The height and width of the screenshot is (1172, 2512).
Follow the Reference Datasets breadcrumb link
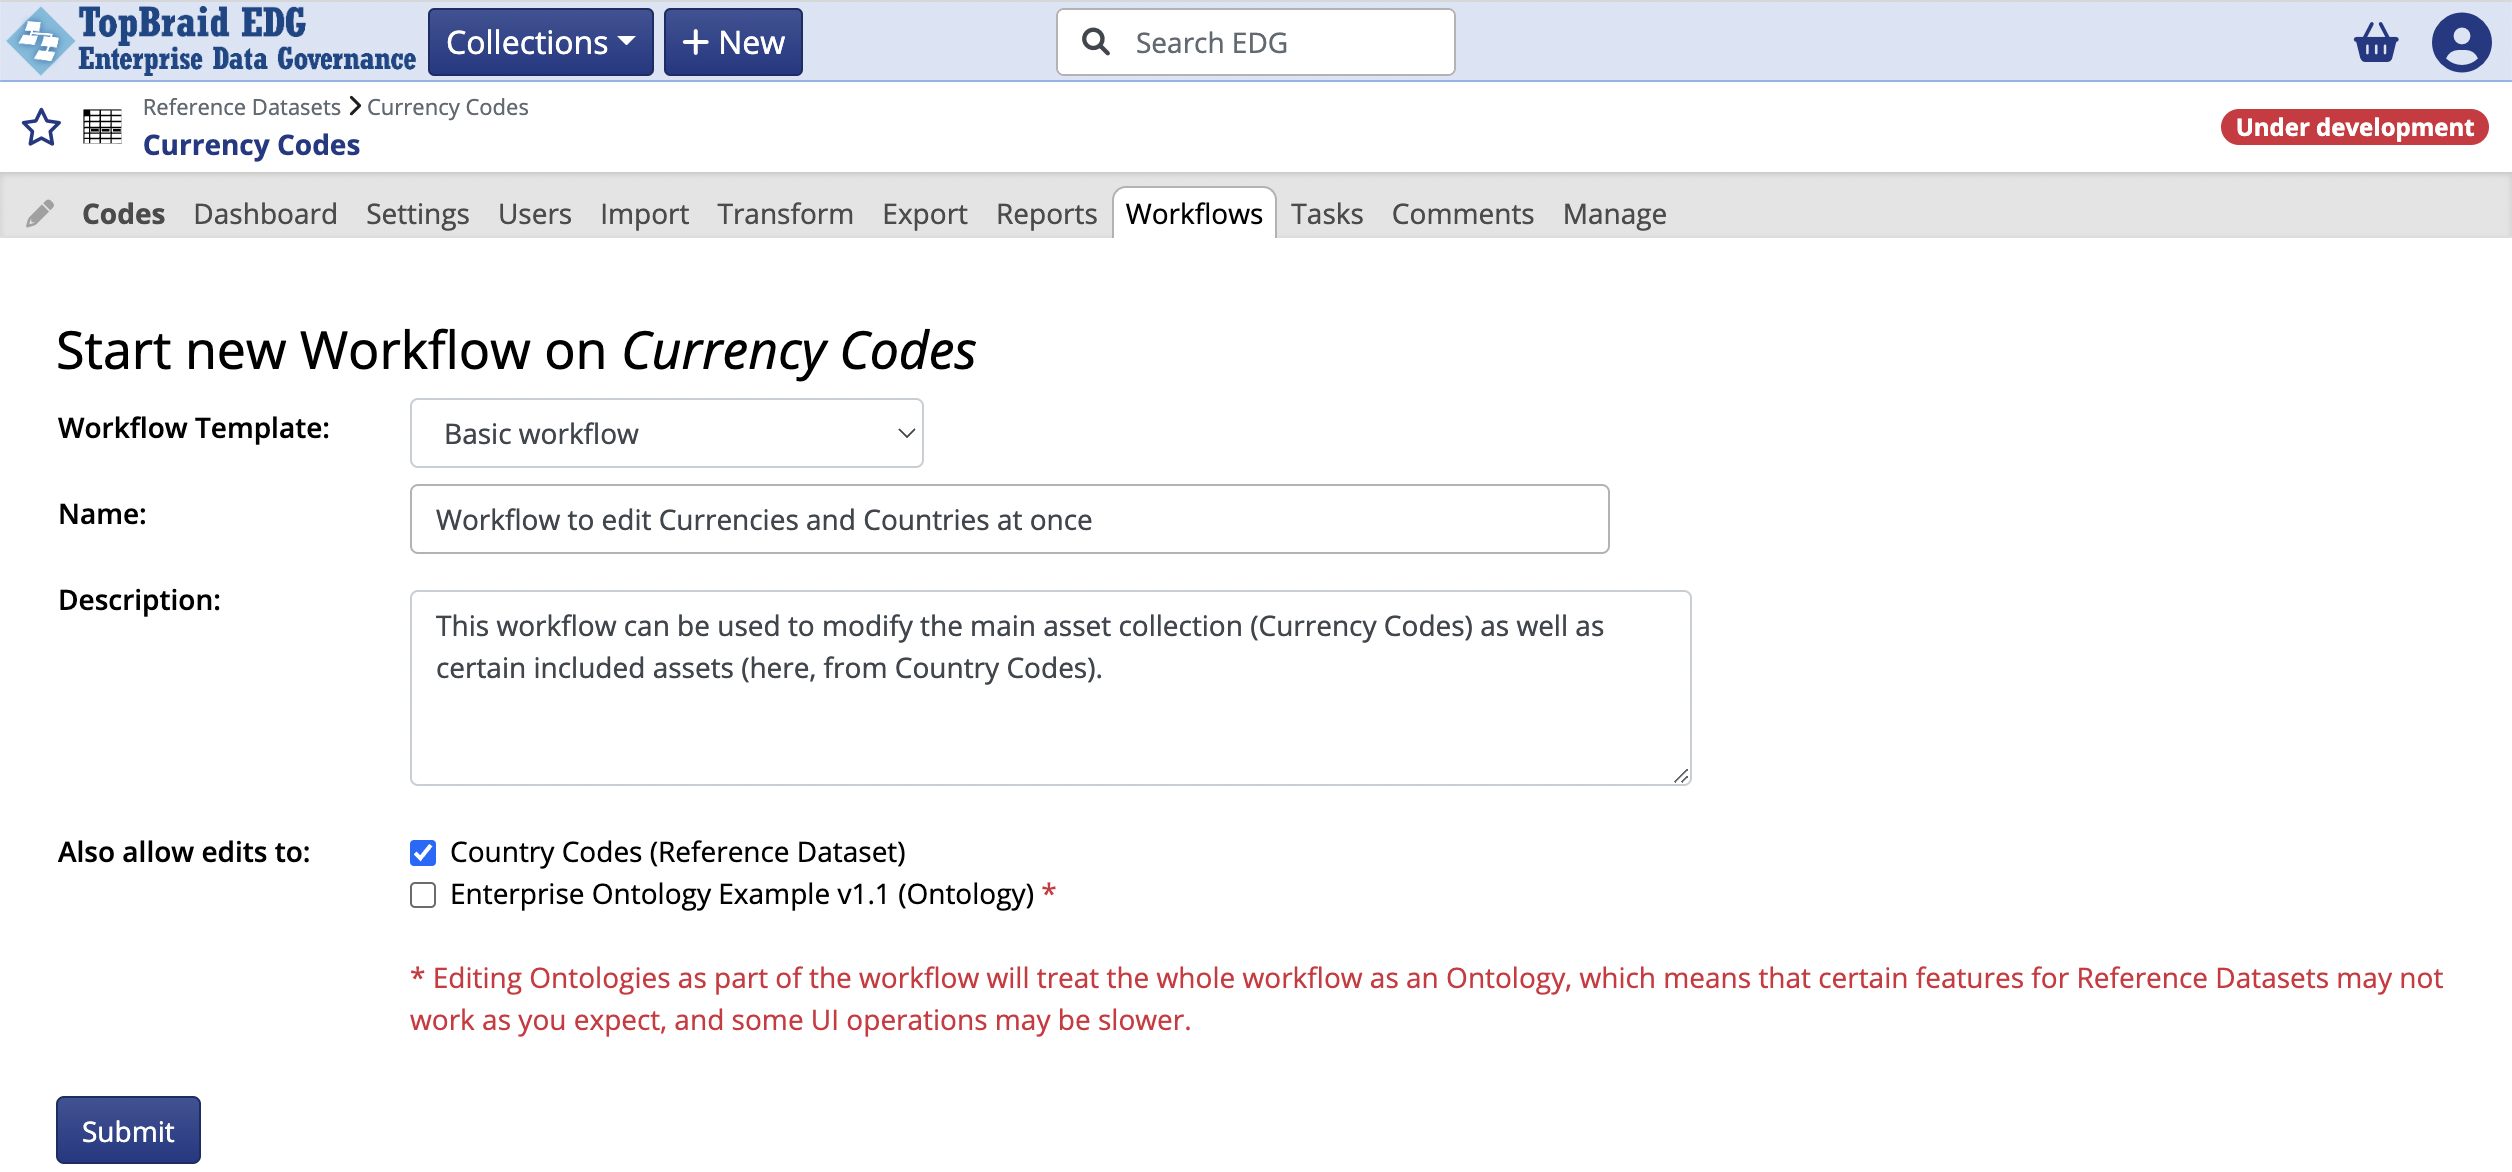click(241, 107)
